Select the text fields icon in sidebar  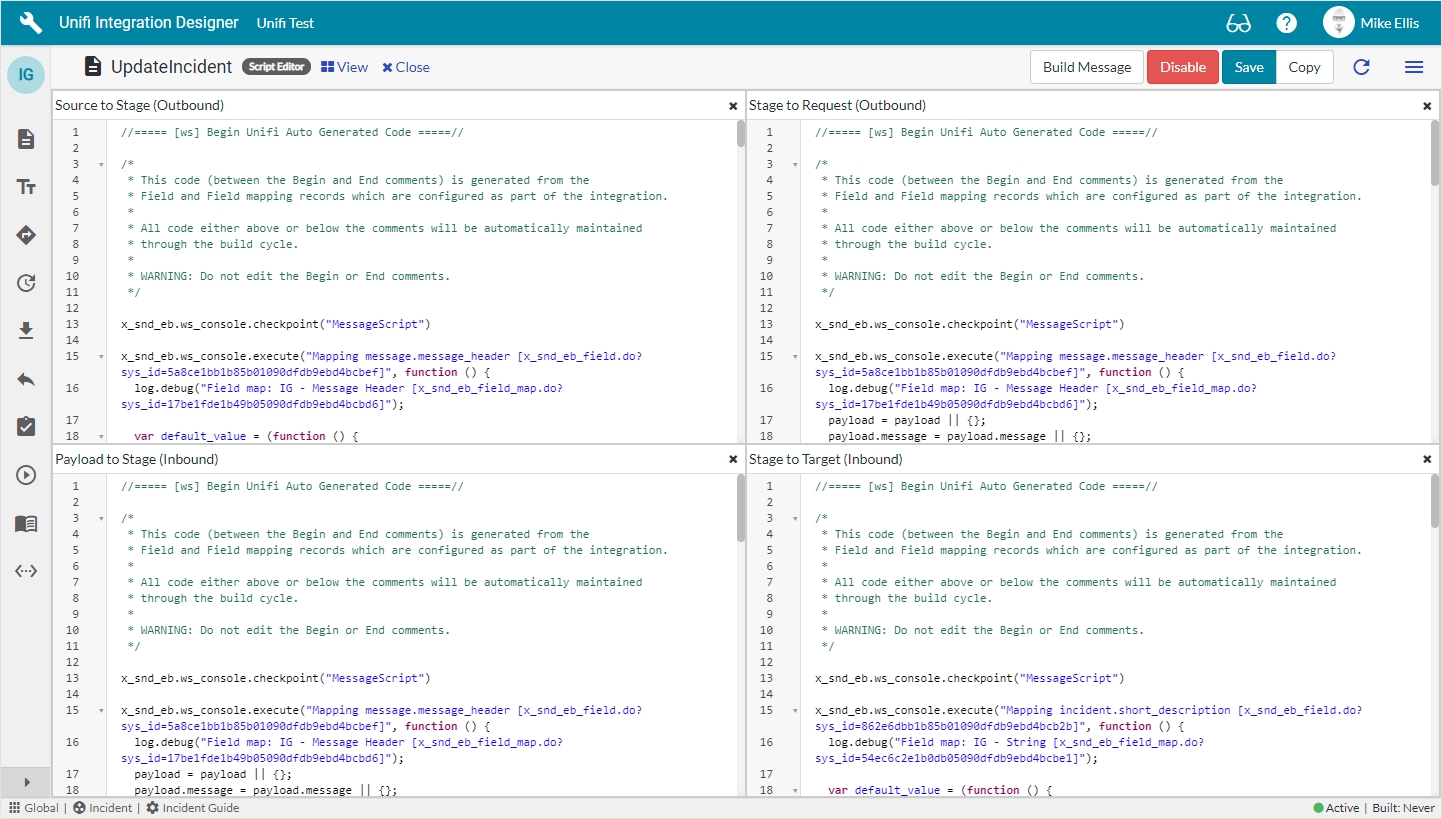coord(26,187)
